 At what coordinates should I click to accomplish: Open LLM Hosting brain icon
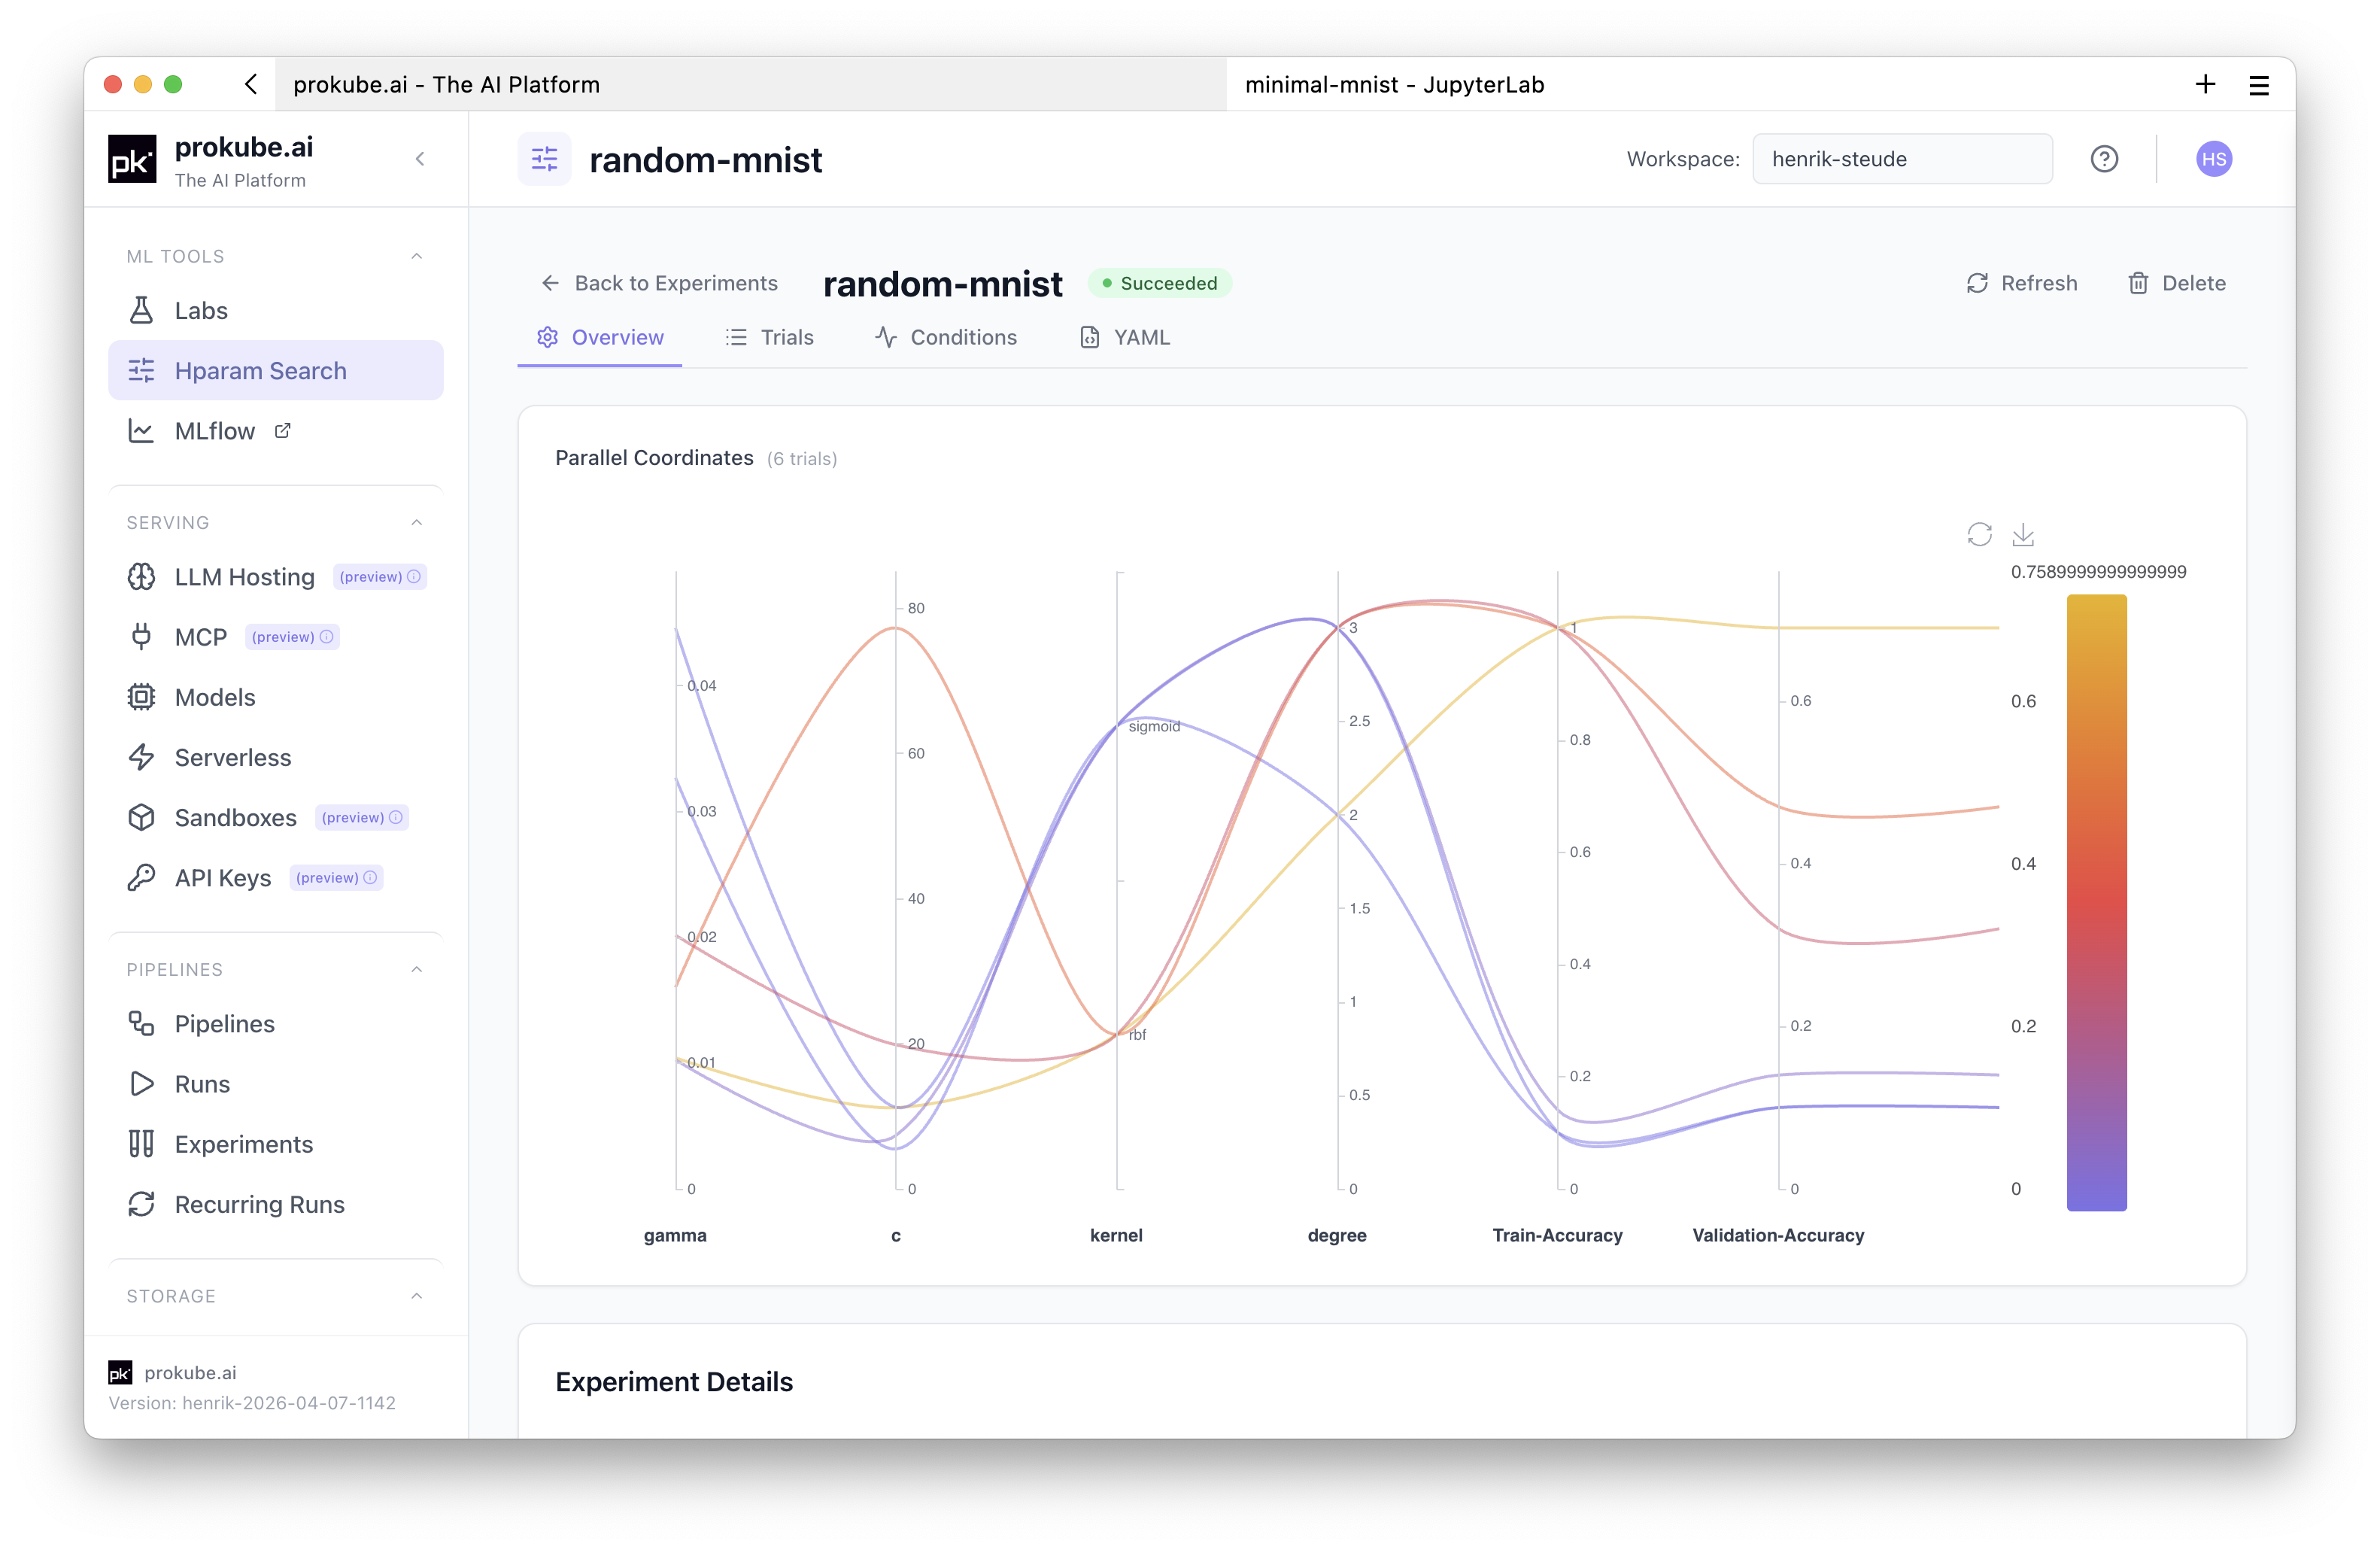(141, 577)
